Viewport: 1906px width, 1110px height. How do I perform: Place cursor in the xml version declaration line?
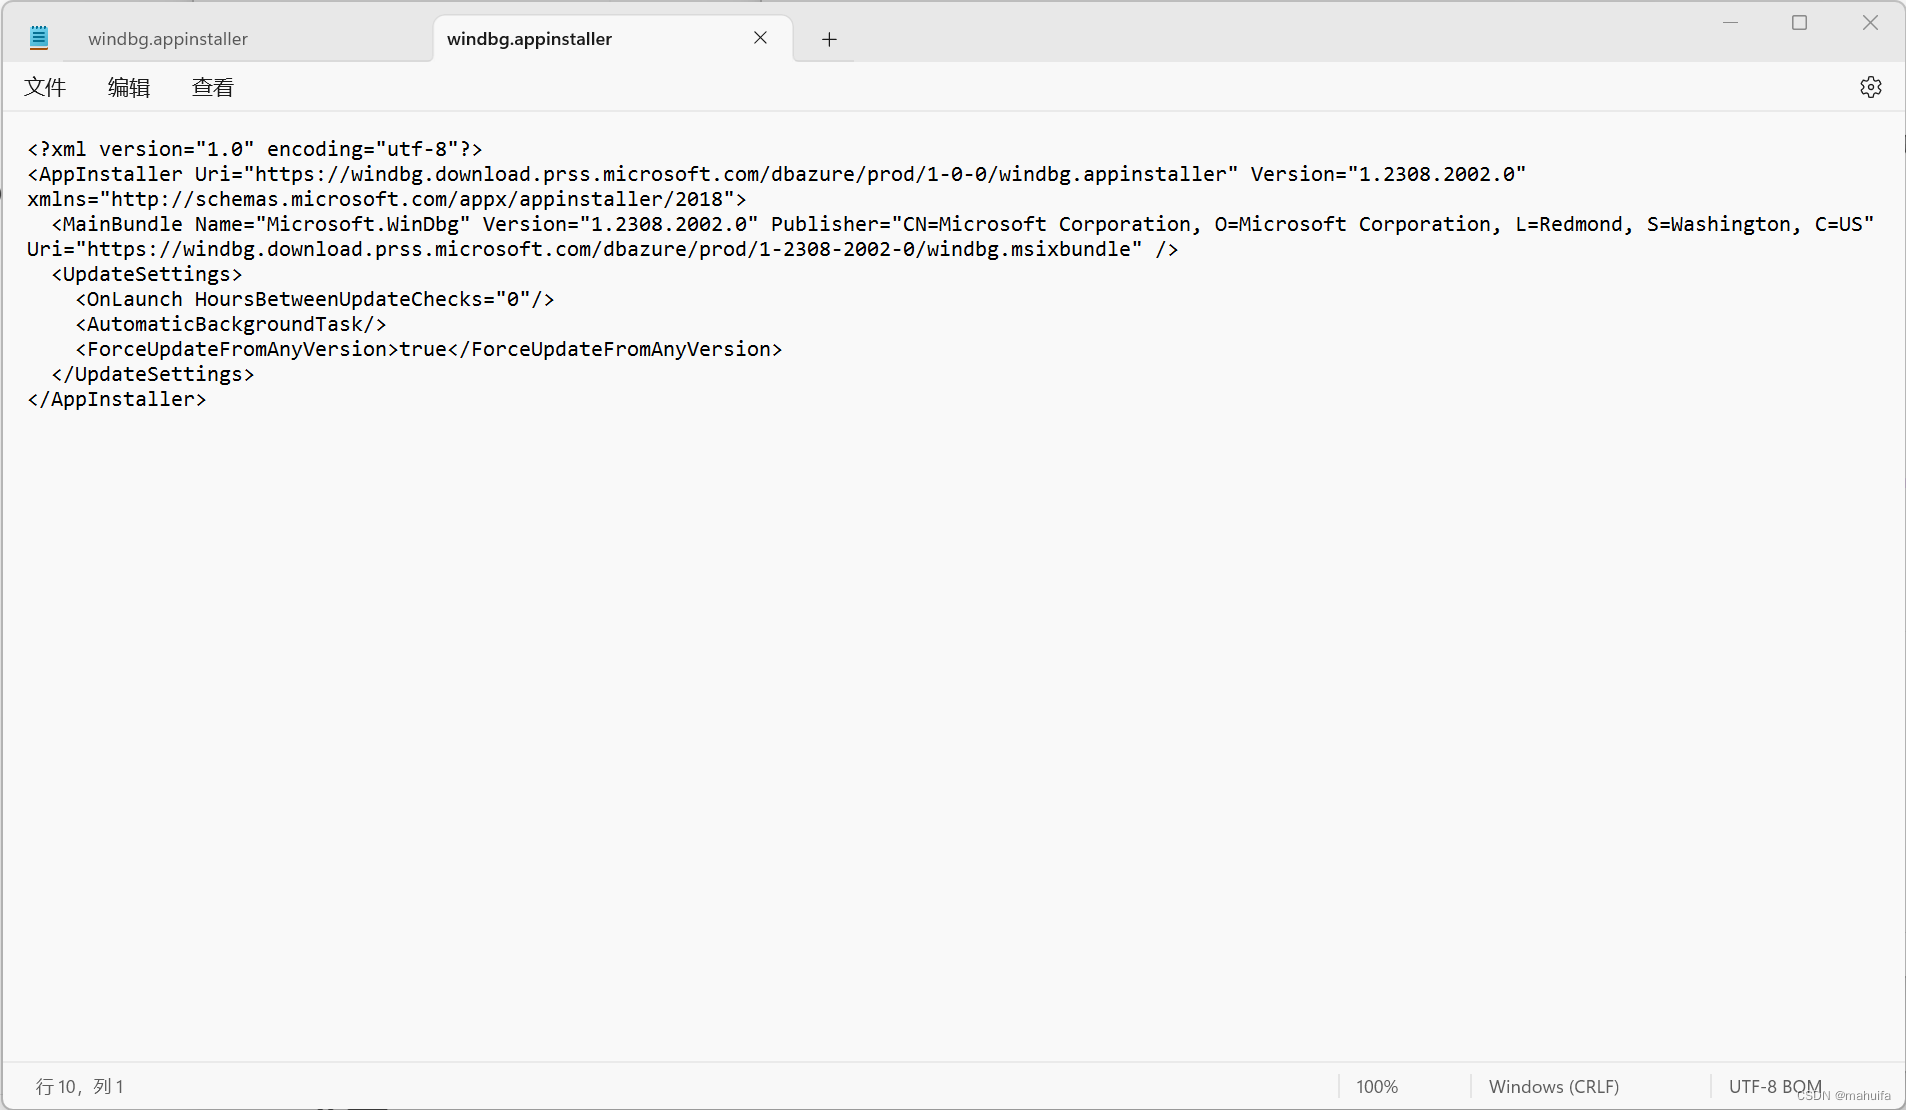255,149
